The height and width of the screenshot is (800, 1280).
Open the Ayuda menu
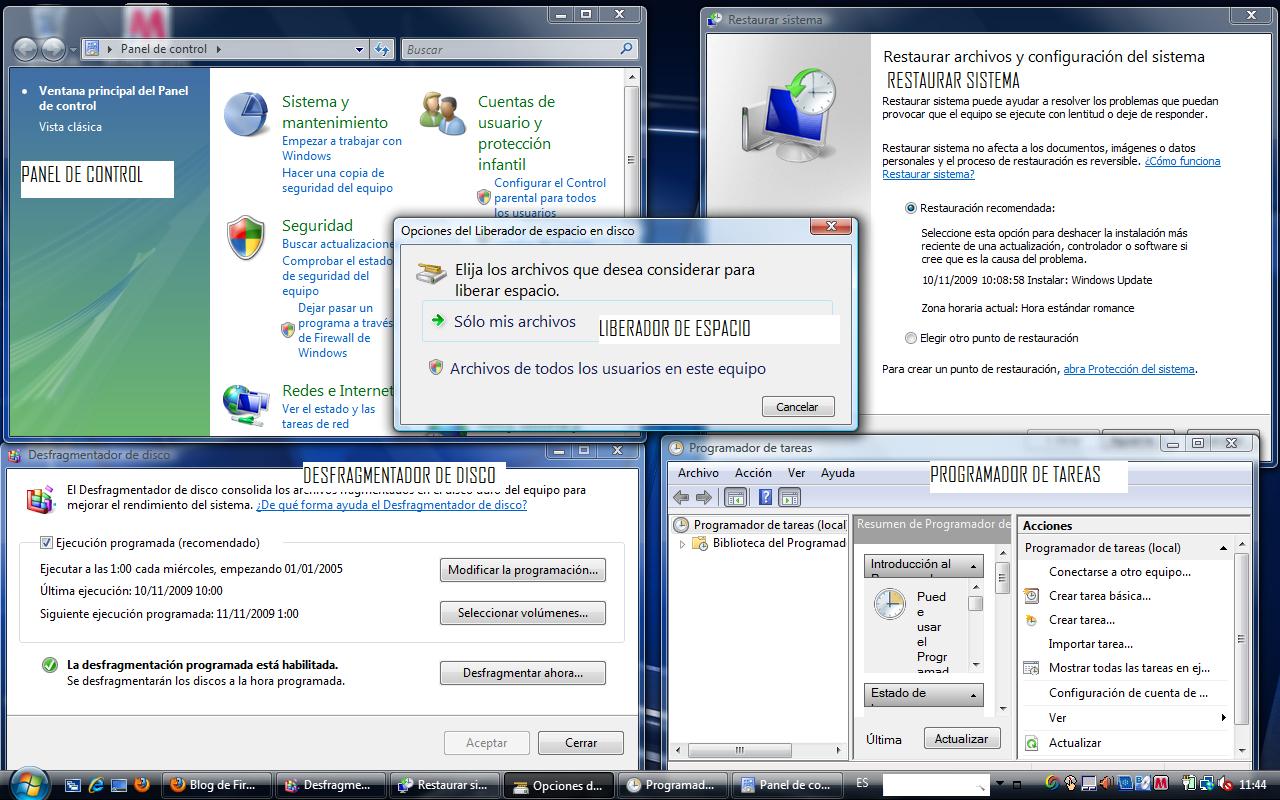[x=838, y=473]
